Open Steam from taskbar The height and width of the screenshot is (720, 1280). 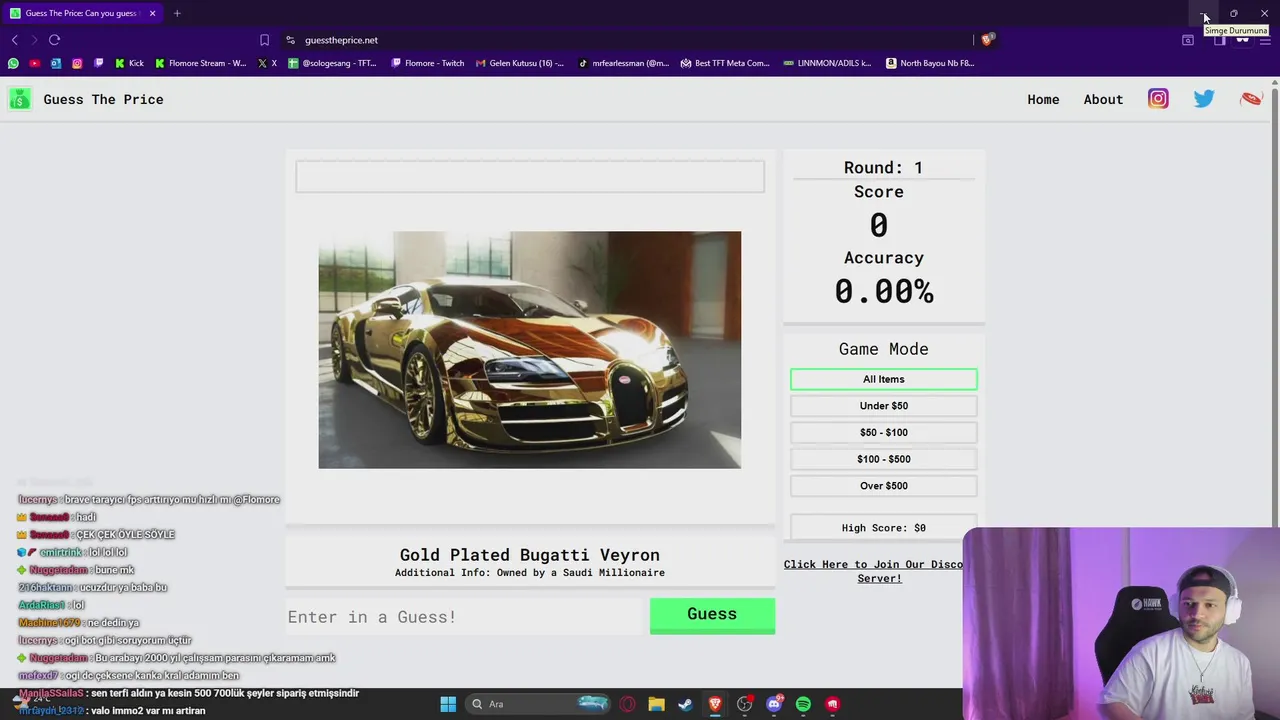tap(685, 704)
